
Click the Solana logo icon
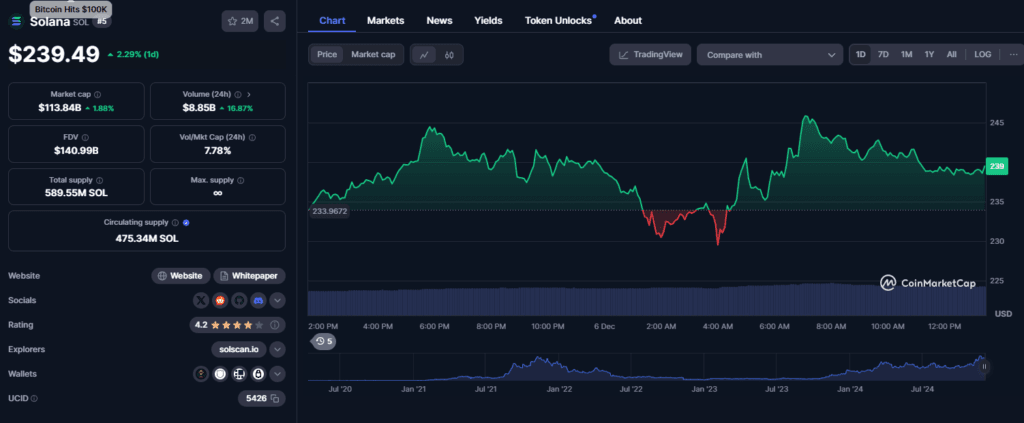[x=16, y=22]
